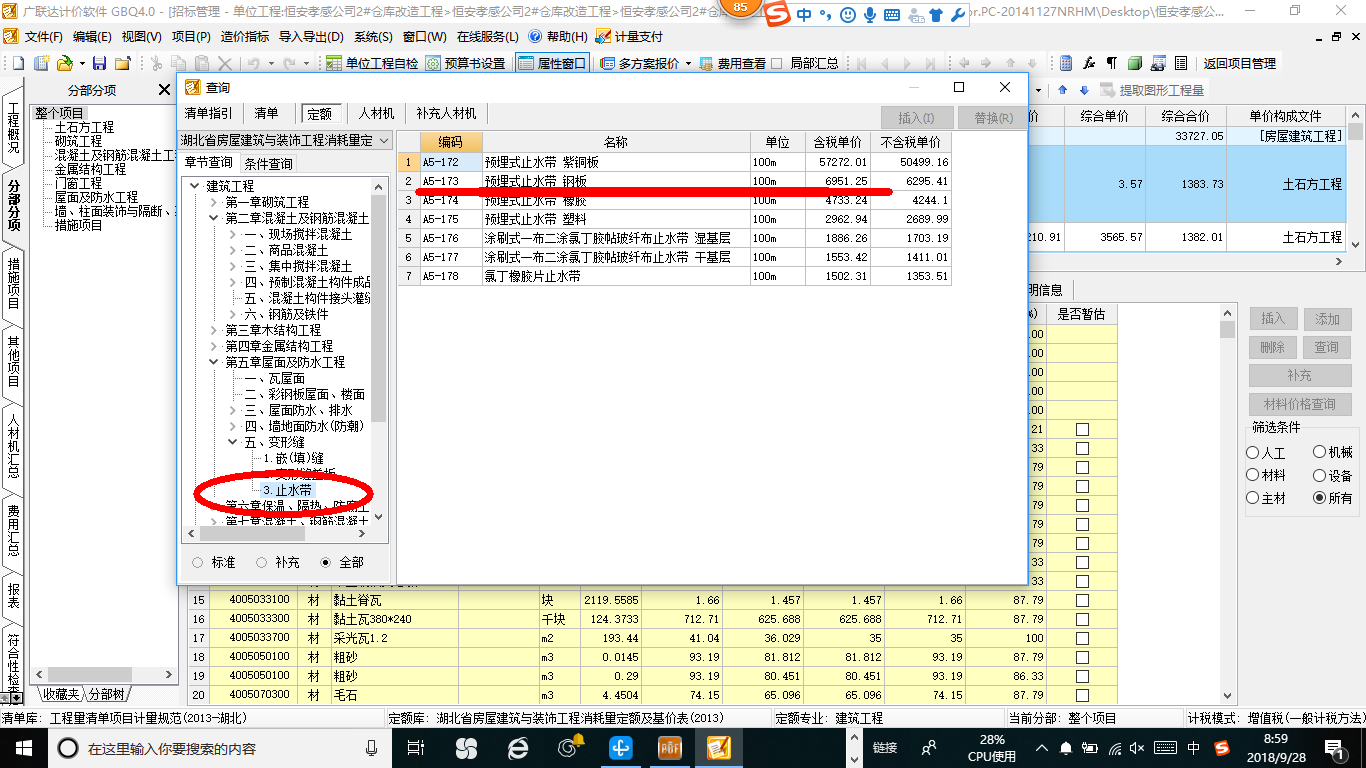Switch to the 清单指引 tab

[x=208, y=114]
